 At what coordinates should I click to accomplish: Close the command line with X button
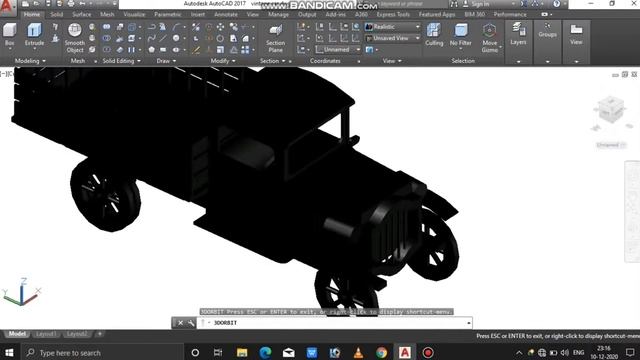180,323
